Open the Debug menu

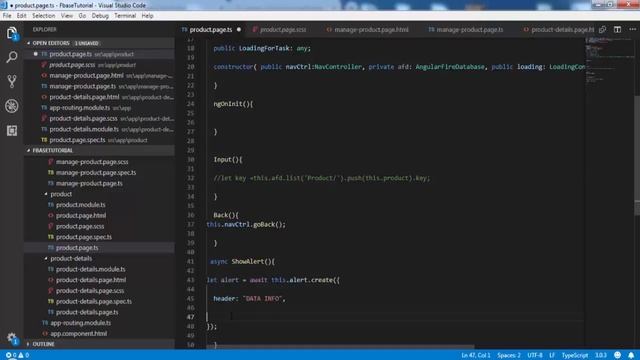click(x=100, y=16)
